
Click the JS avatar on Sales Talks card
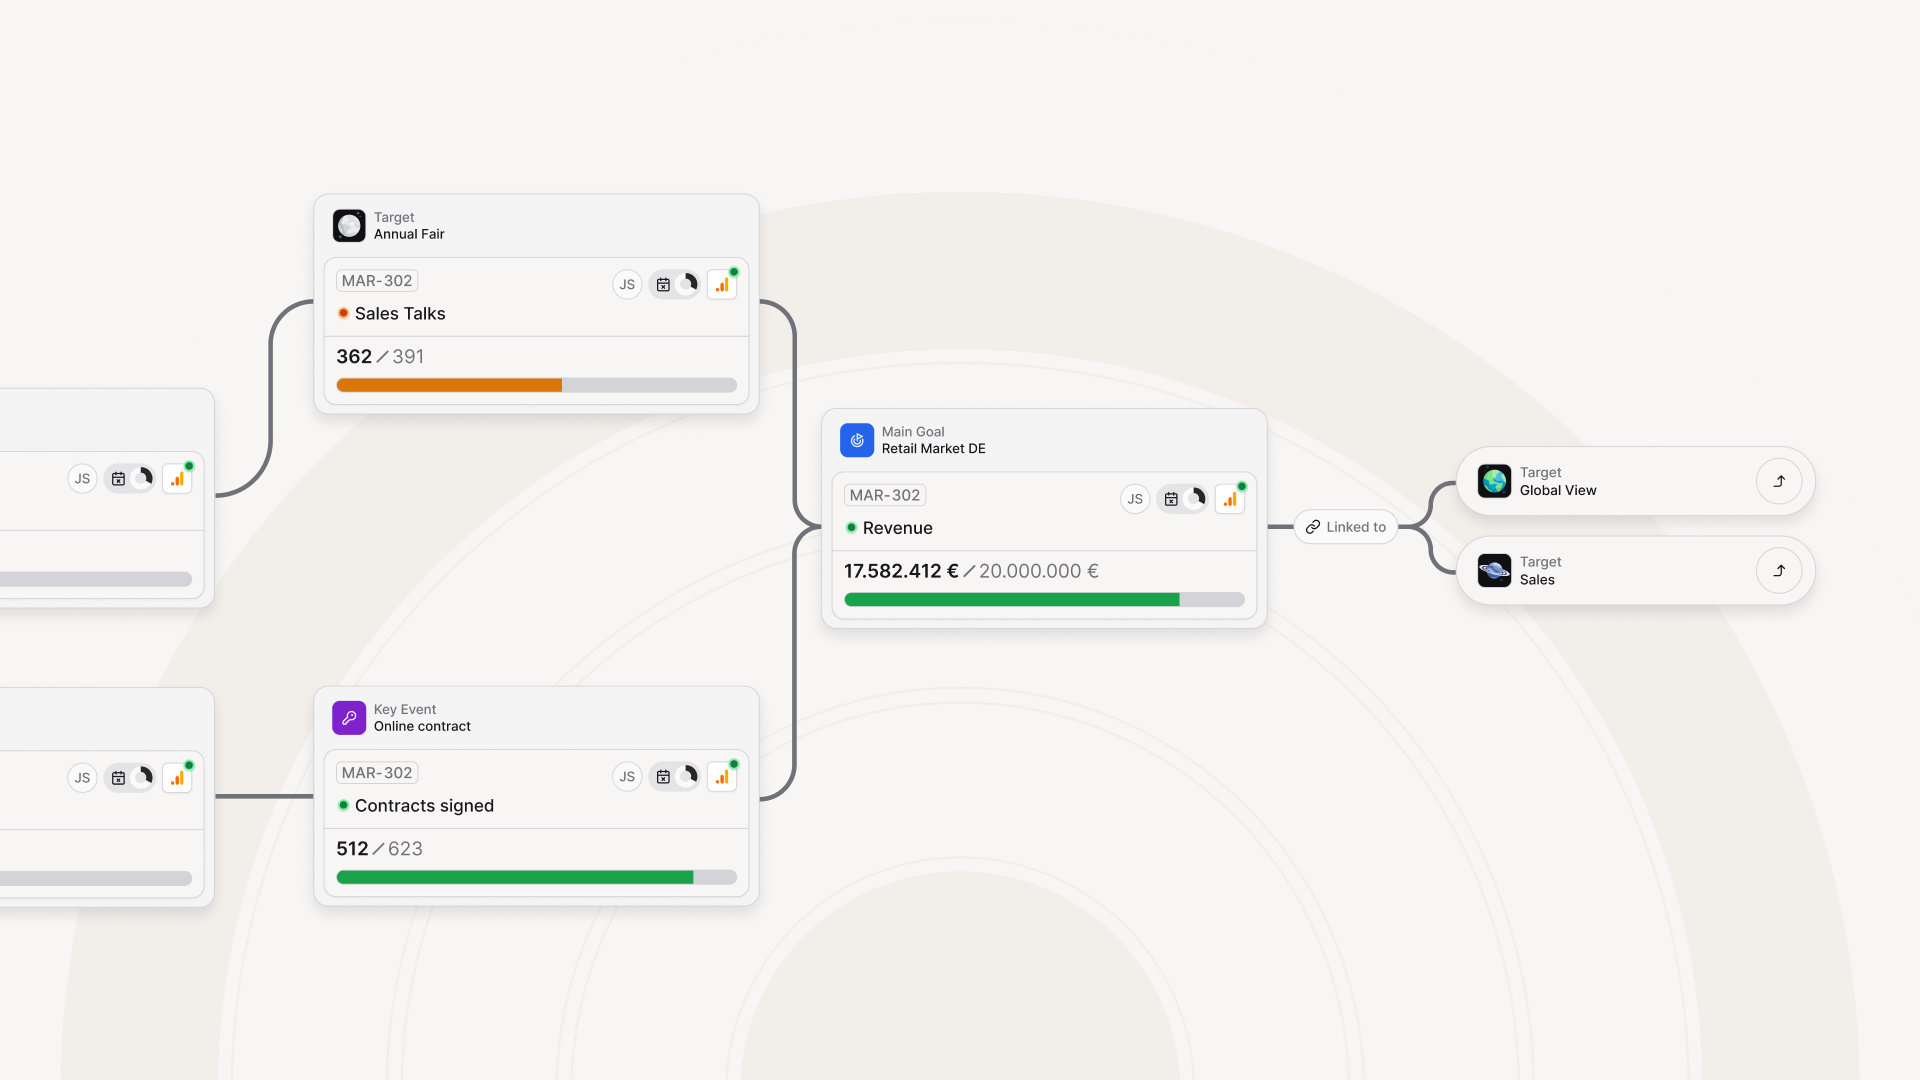(627, 285)
